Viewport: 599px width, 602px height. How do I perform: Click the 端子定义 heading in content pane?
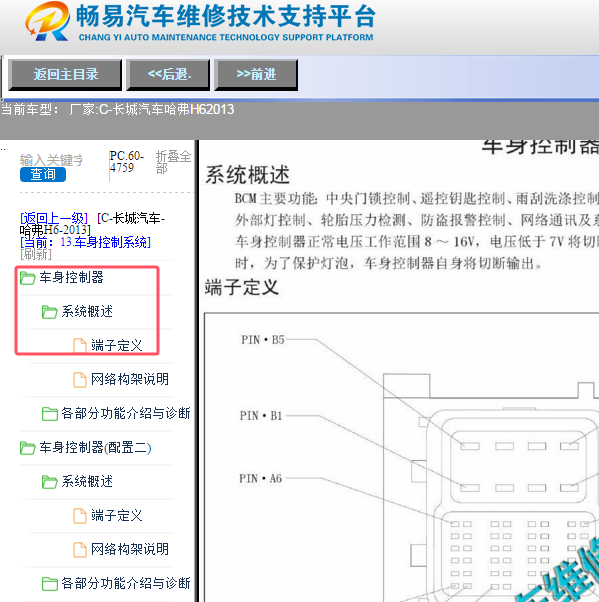click(242, 287)
